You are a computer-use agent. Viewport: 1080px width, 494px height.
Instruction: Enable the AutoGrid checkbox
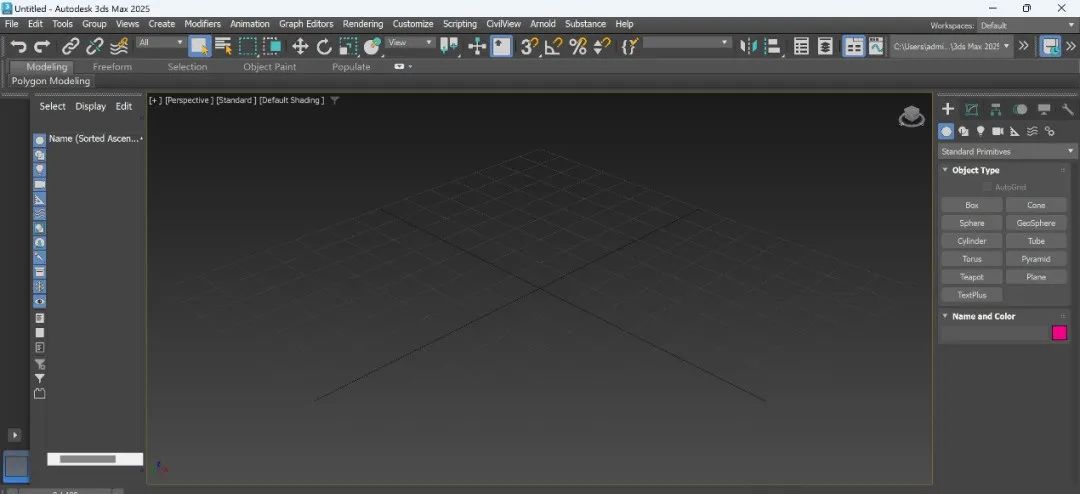click(x=987, y=187)
